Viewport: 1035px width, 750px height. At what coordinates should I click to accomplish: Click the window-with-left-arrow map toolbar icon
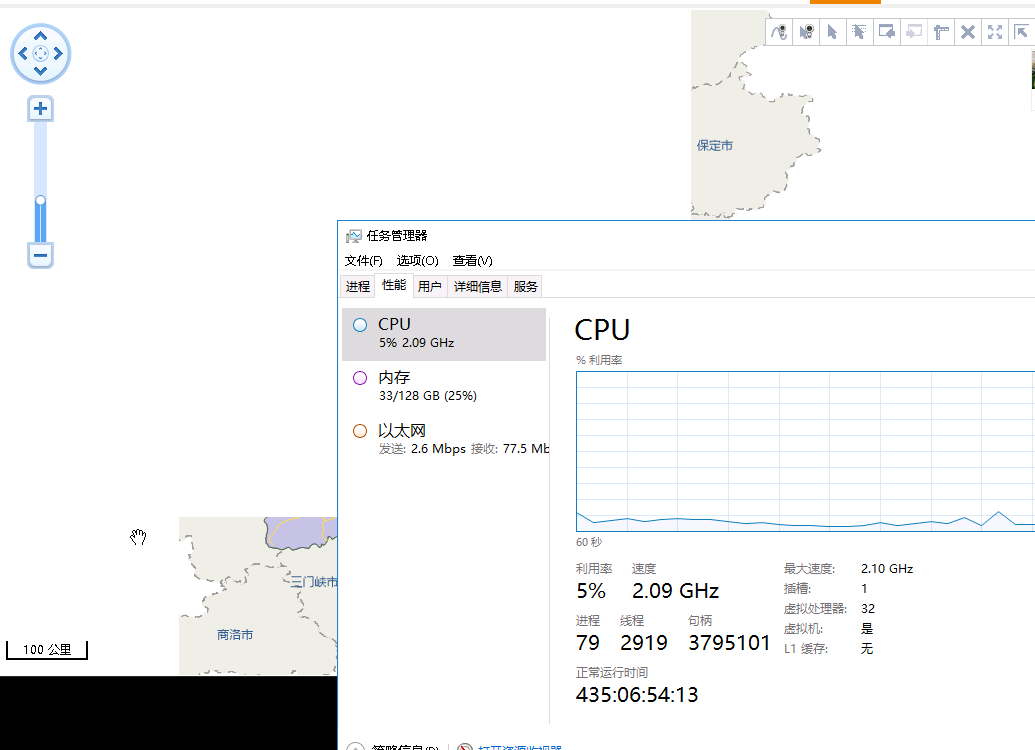click(x=886, y=32)
